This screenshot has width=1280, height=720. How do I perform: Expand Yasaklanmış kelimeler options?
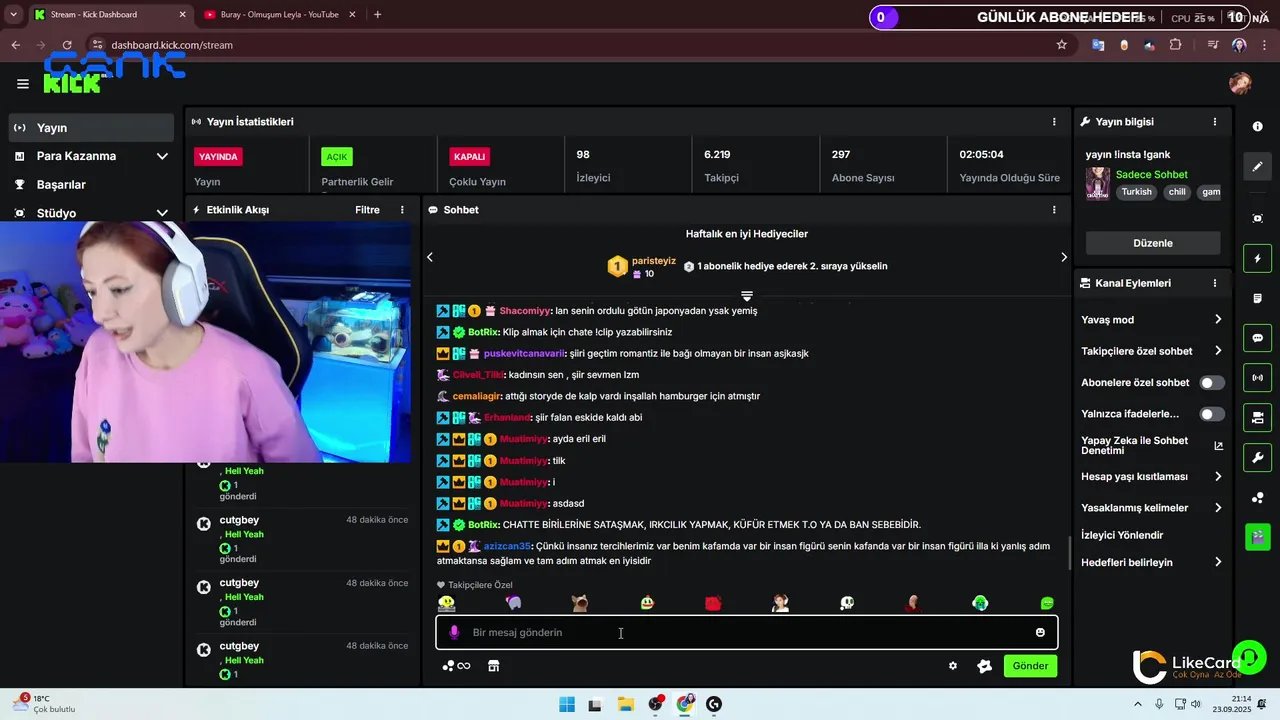click(1218, 508)
